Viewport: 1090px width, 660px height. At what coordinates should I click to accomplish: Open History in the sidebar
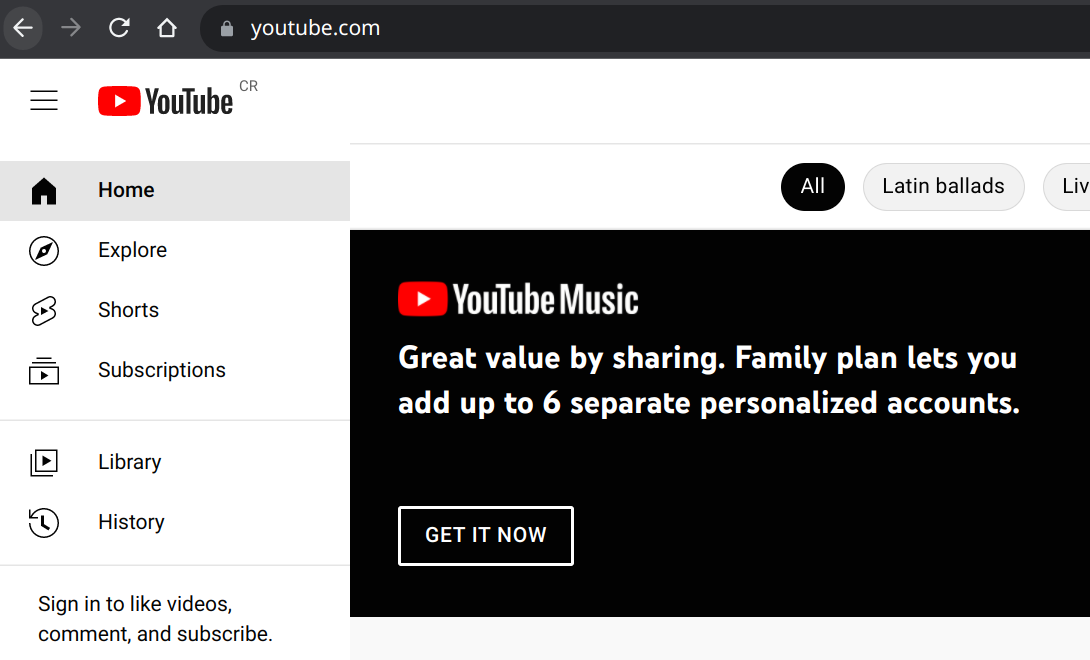pyautogui.click(x=174, y=522)
